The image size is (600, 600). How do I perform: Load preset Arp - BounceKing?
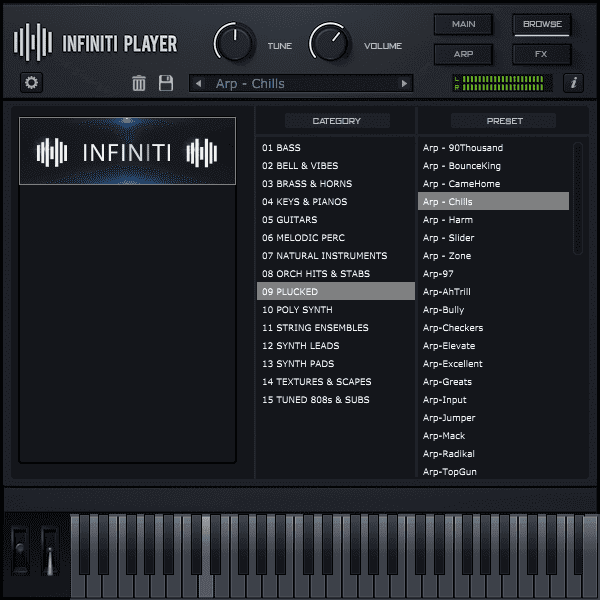coord(494,166)
